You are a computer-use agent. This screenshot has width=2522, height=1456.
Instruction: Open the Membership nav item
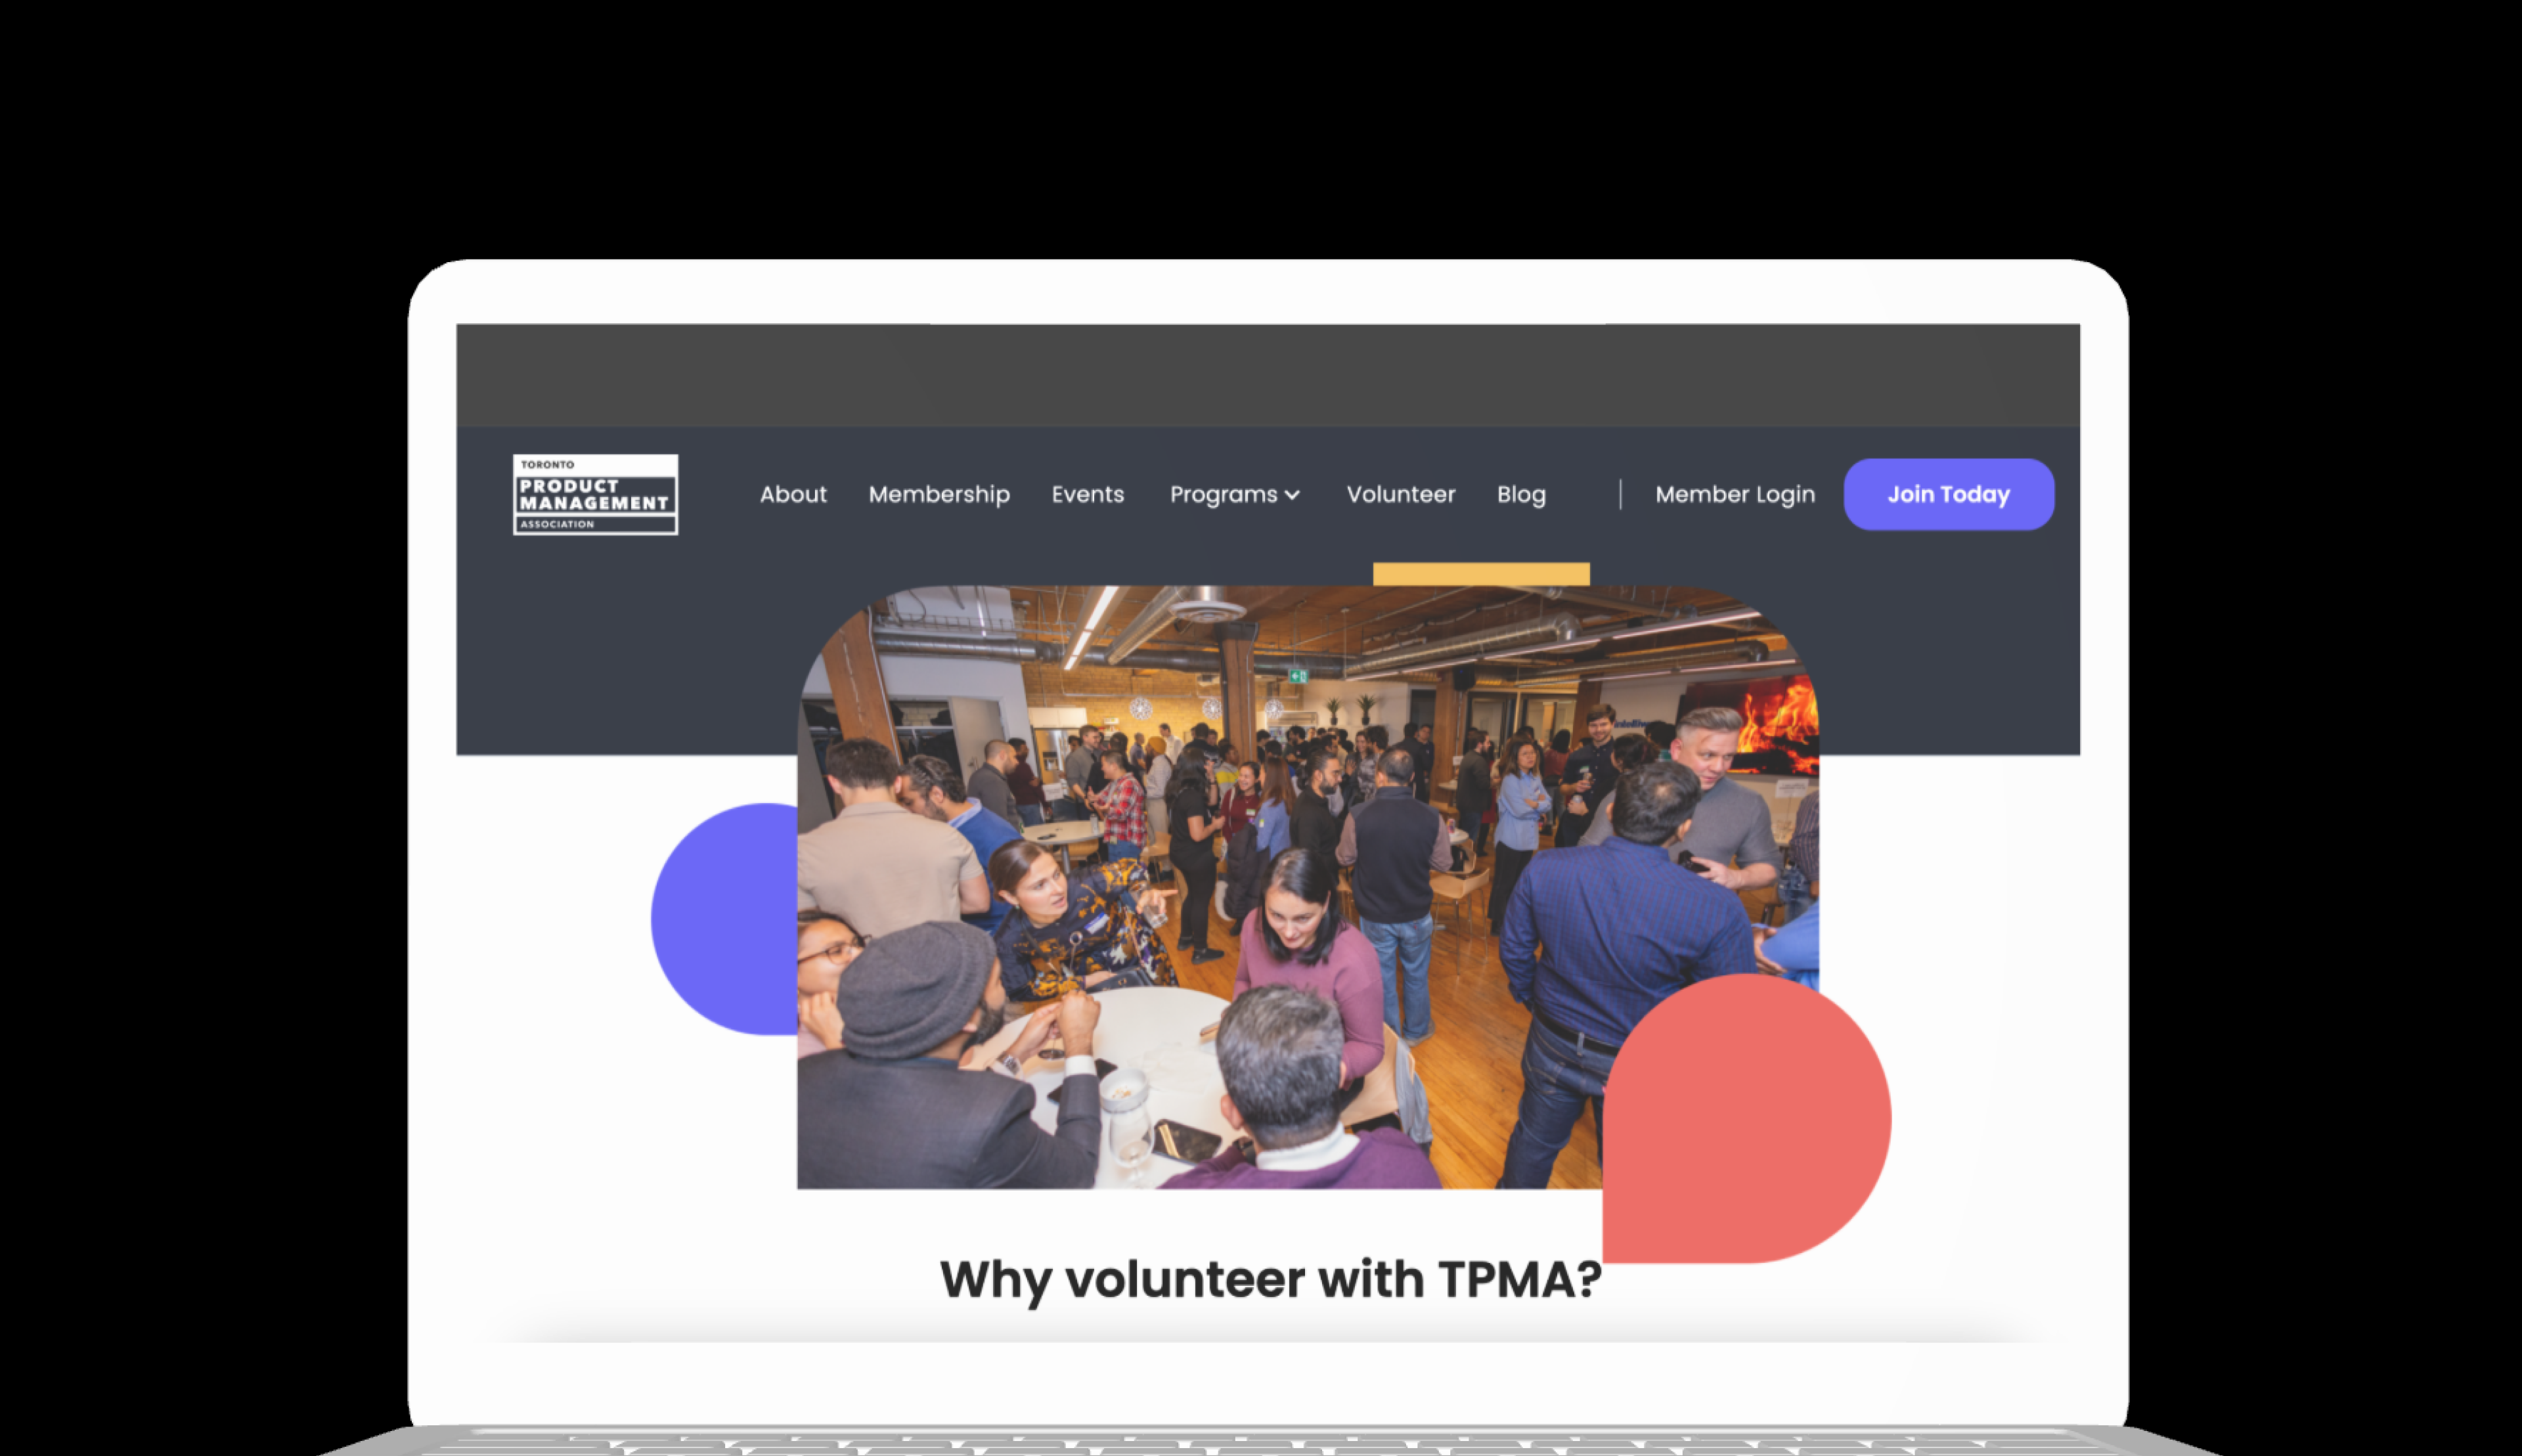[x=939, y=494]
